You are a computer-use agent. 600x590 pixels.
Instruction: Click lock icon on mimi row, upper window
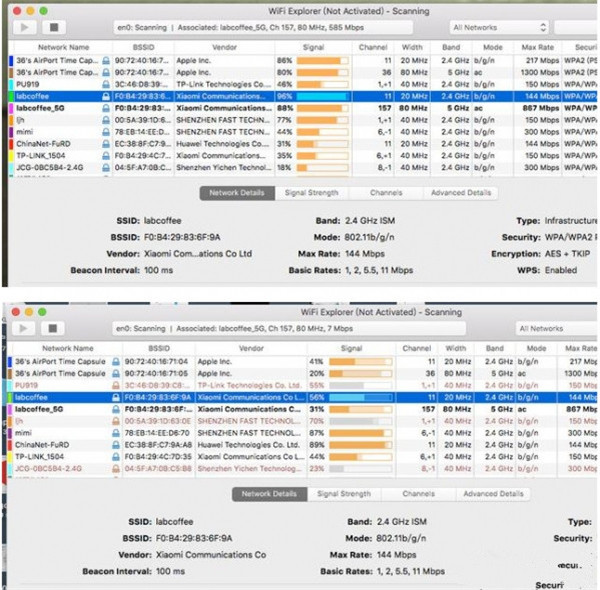click(106, 132)
